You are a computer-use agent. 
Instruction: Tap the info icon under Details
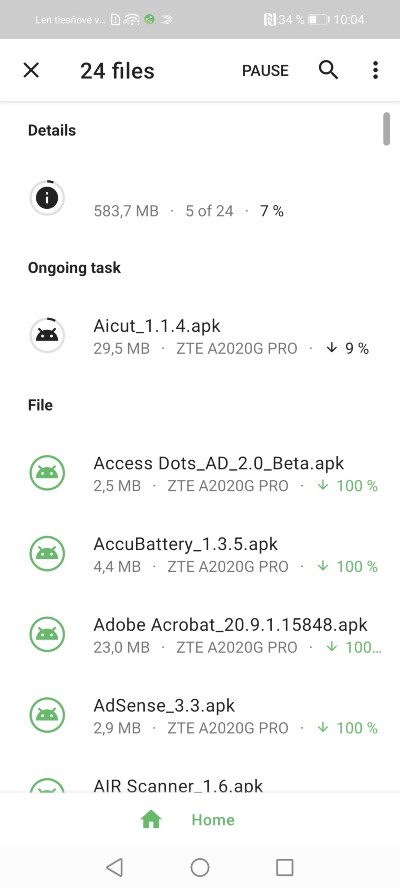point(47,198)
